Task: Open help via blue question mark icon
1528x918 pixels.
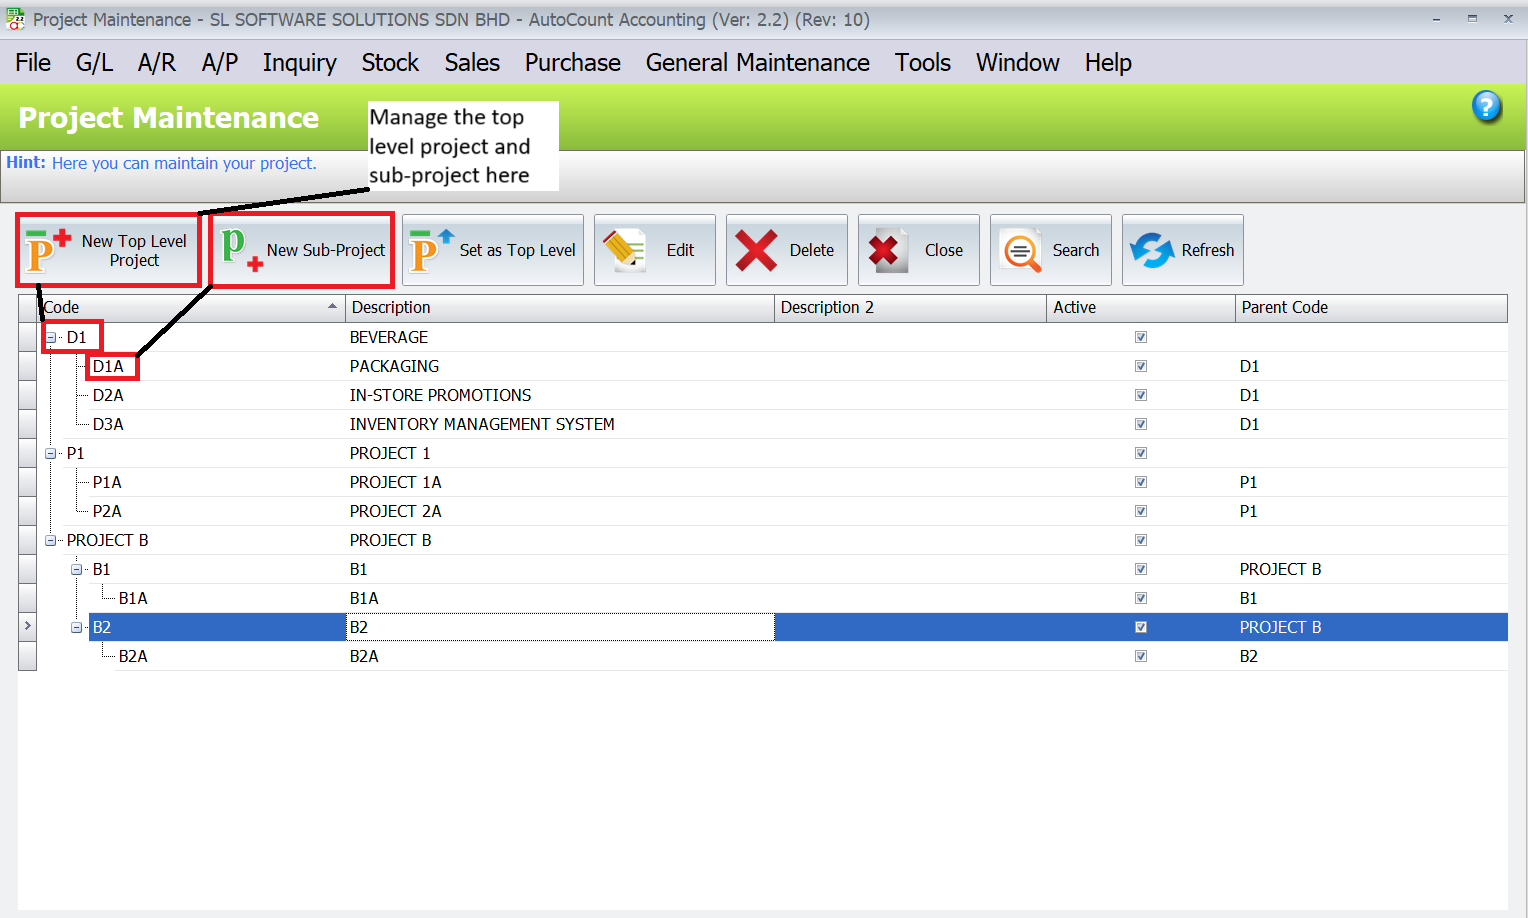Action: [x=1486, y=106]
